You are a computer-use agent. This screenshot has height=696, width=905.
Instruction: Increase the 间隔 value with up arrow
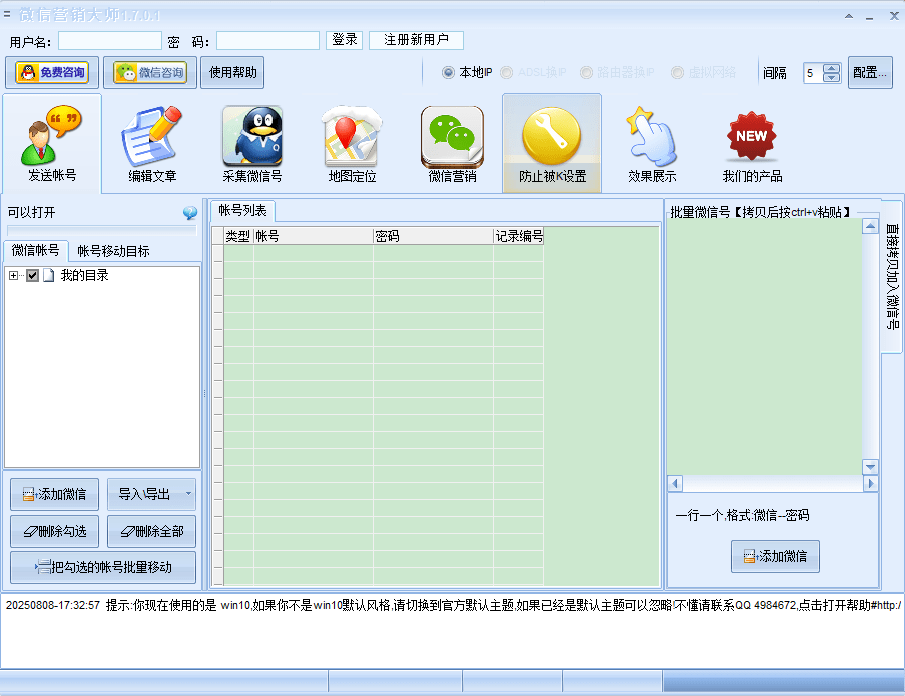(830, 67)
